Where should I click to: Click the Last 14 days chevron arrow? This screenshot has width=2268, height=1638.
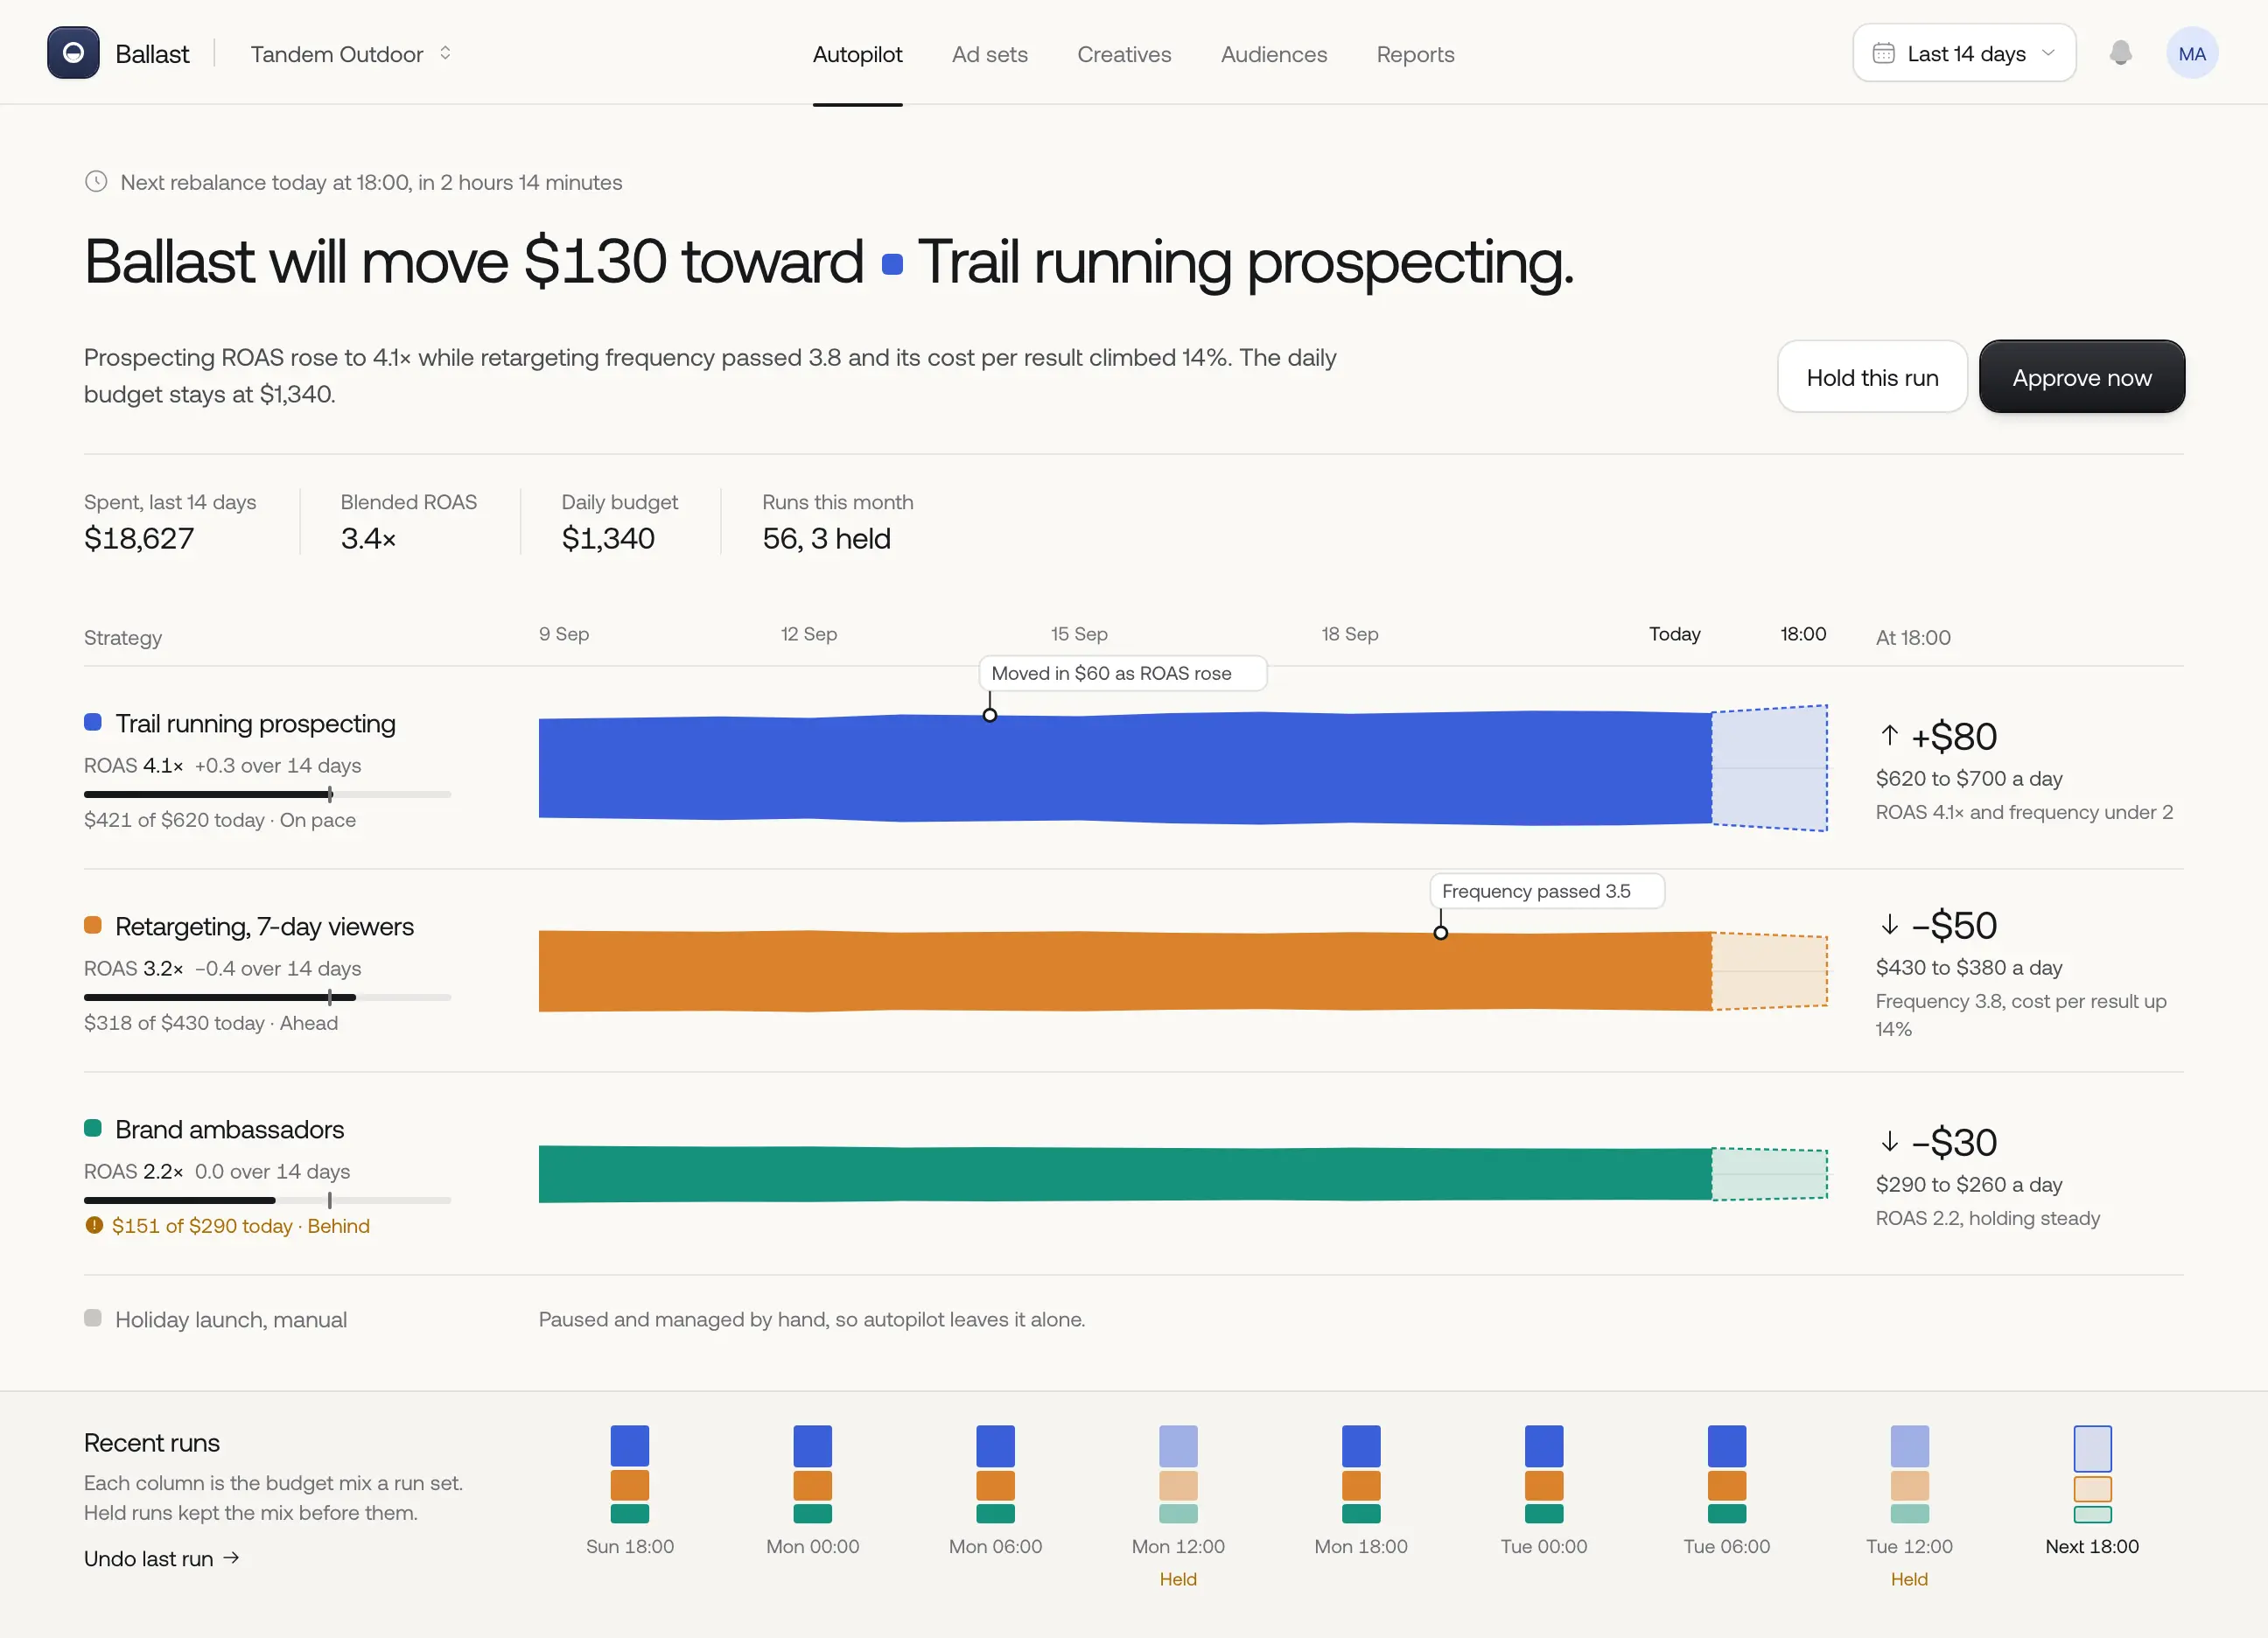tap(2048, 53)
